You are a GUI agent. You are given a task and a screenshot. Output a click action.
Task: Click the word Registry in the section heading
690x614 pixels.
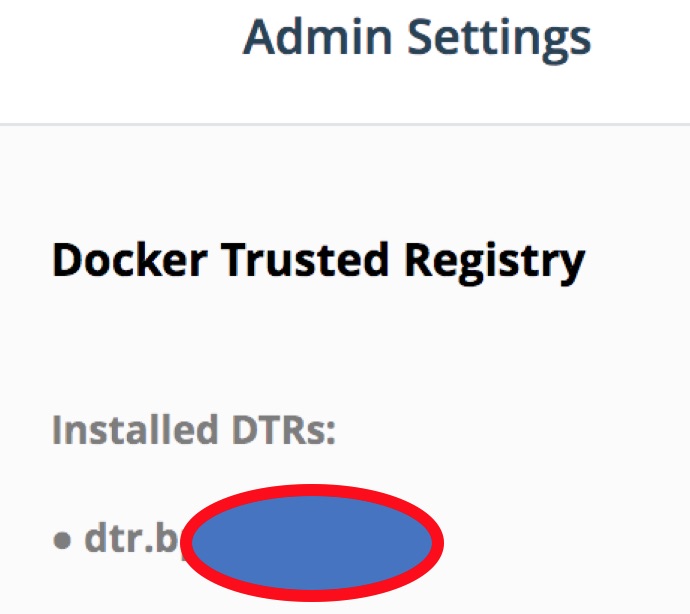point(495,262)
